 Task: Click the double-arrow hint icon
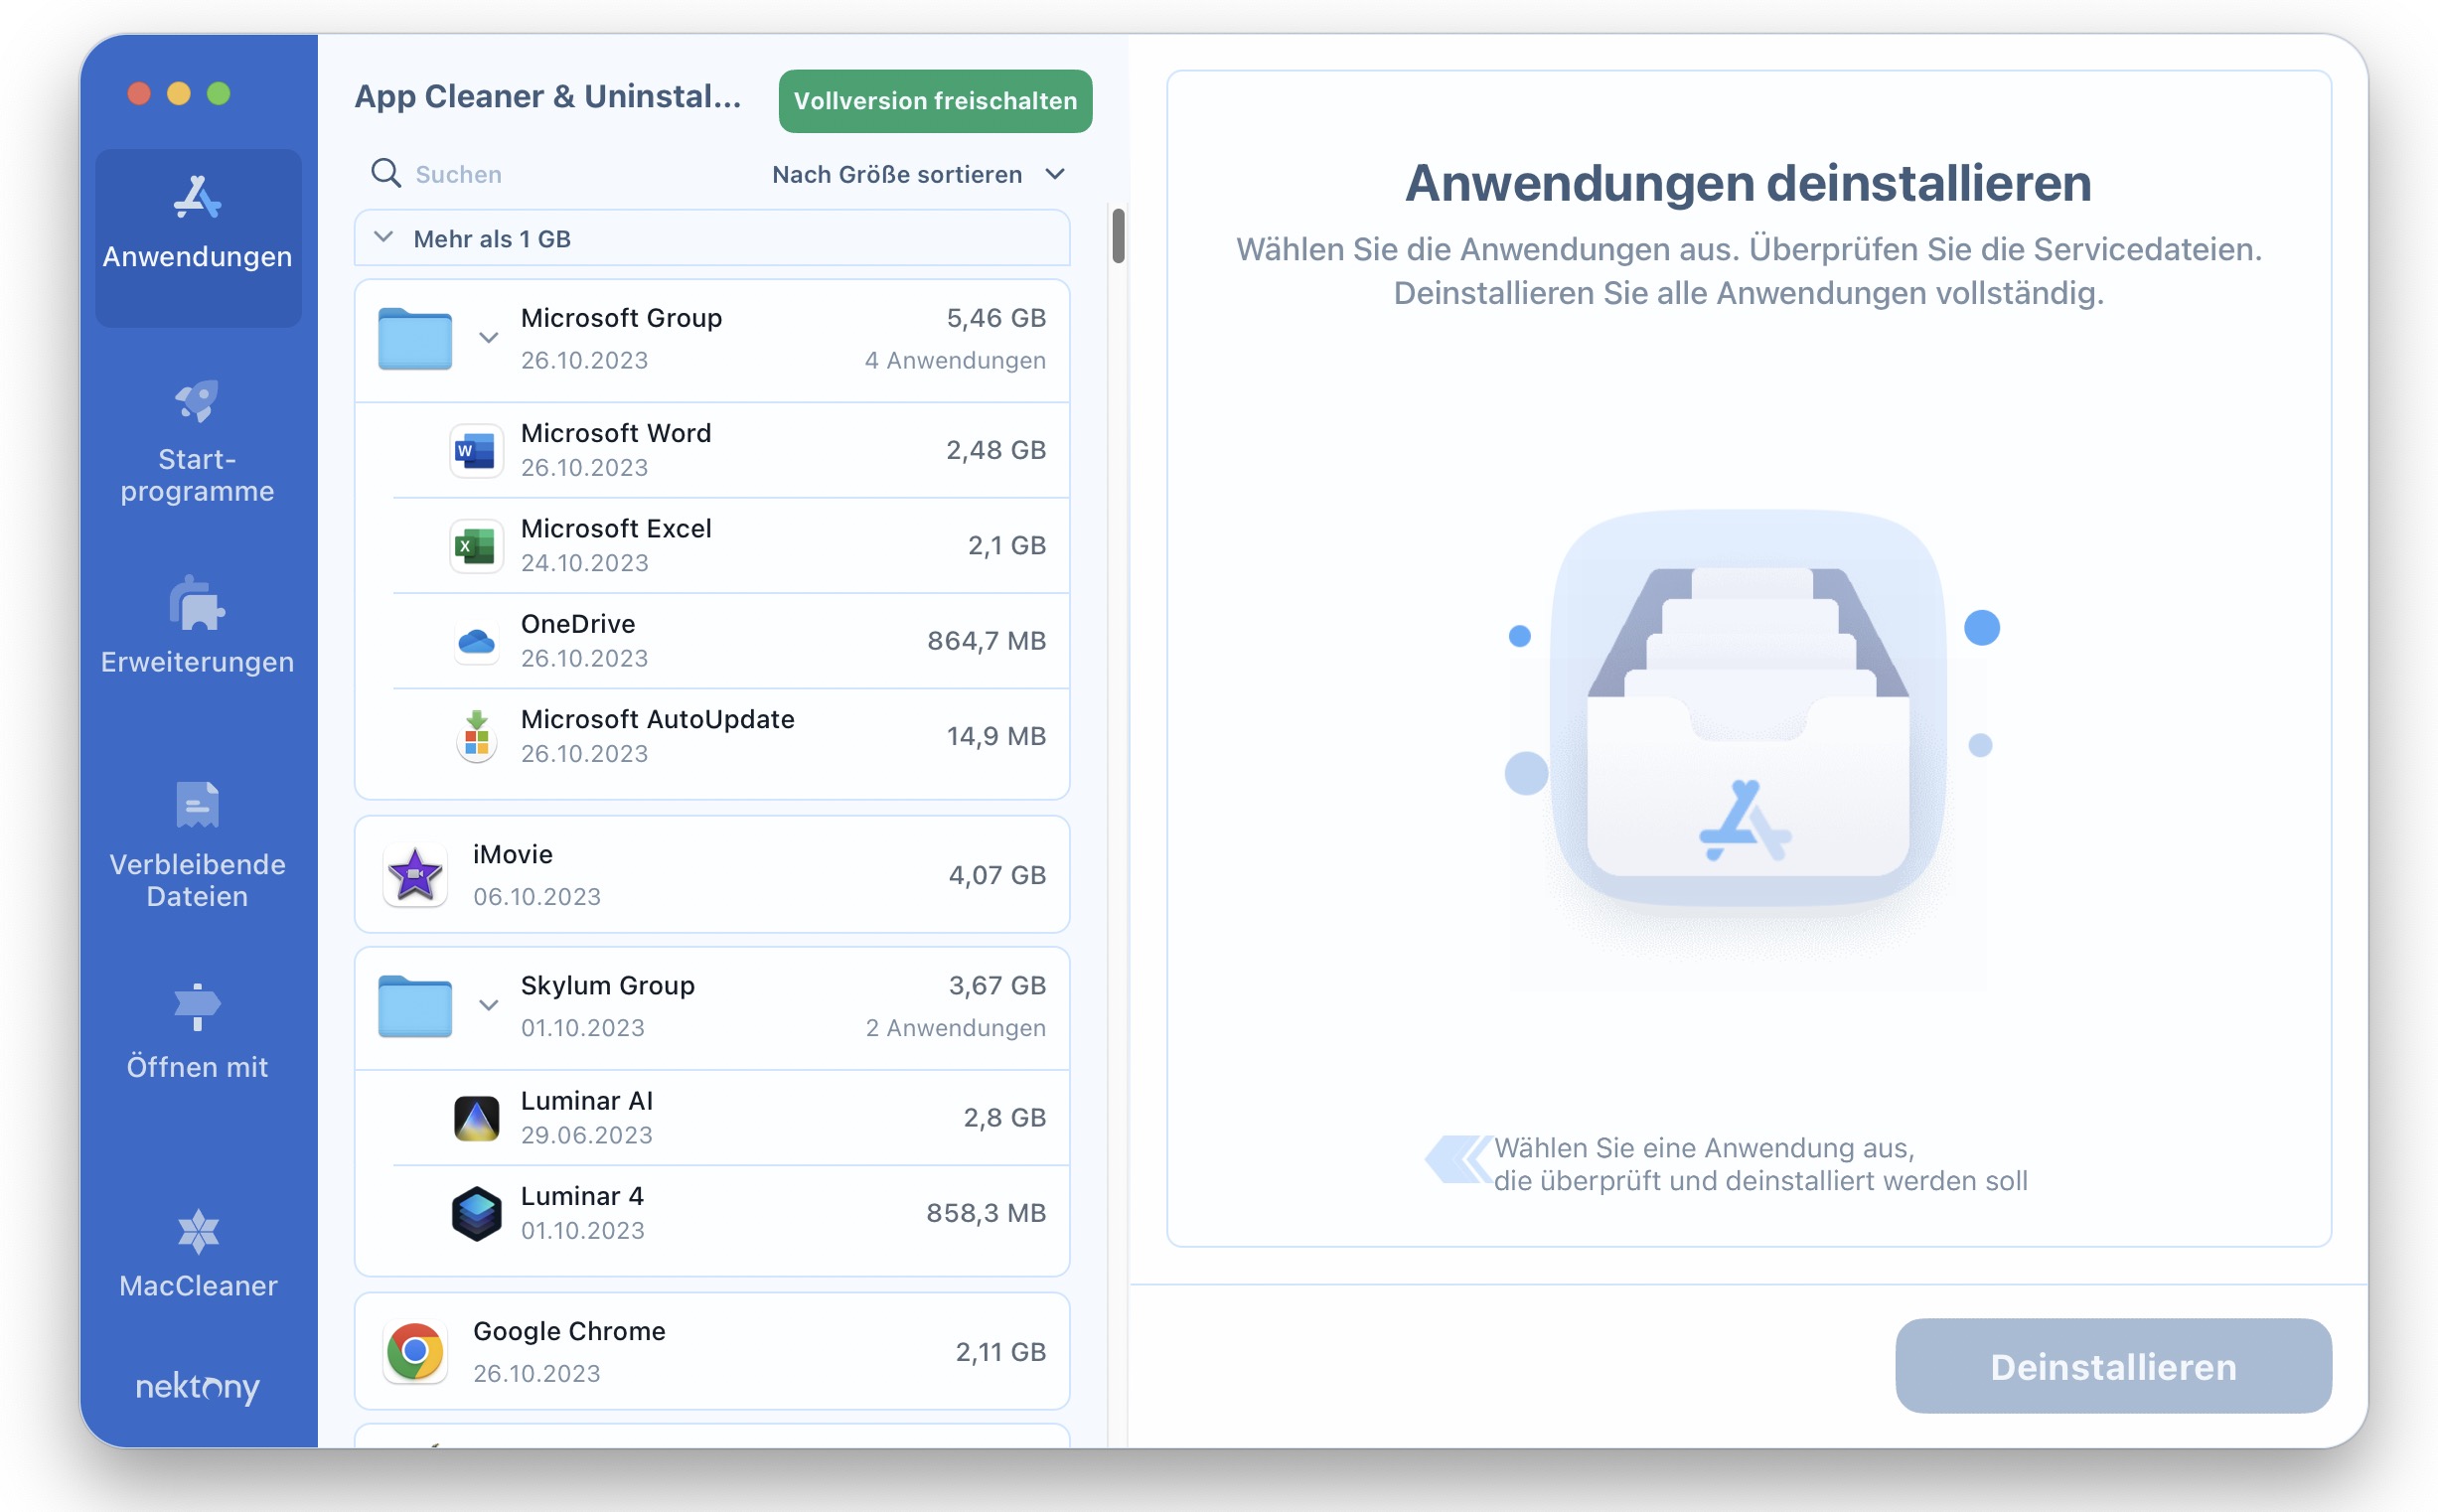(1458, 1160)
